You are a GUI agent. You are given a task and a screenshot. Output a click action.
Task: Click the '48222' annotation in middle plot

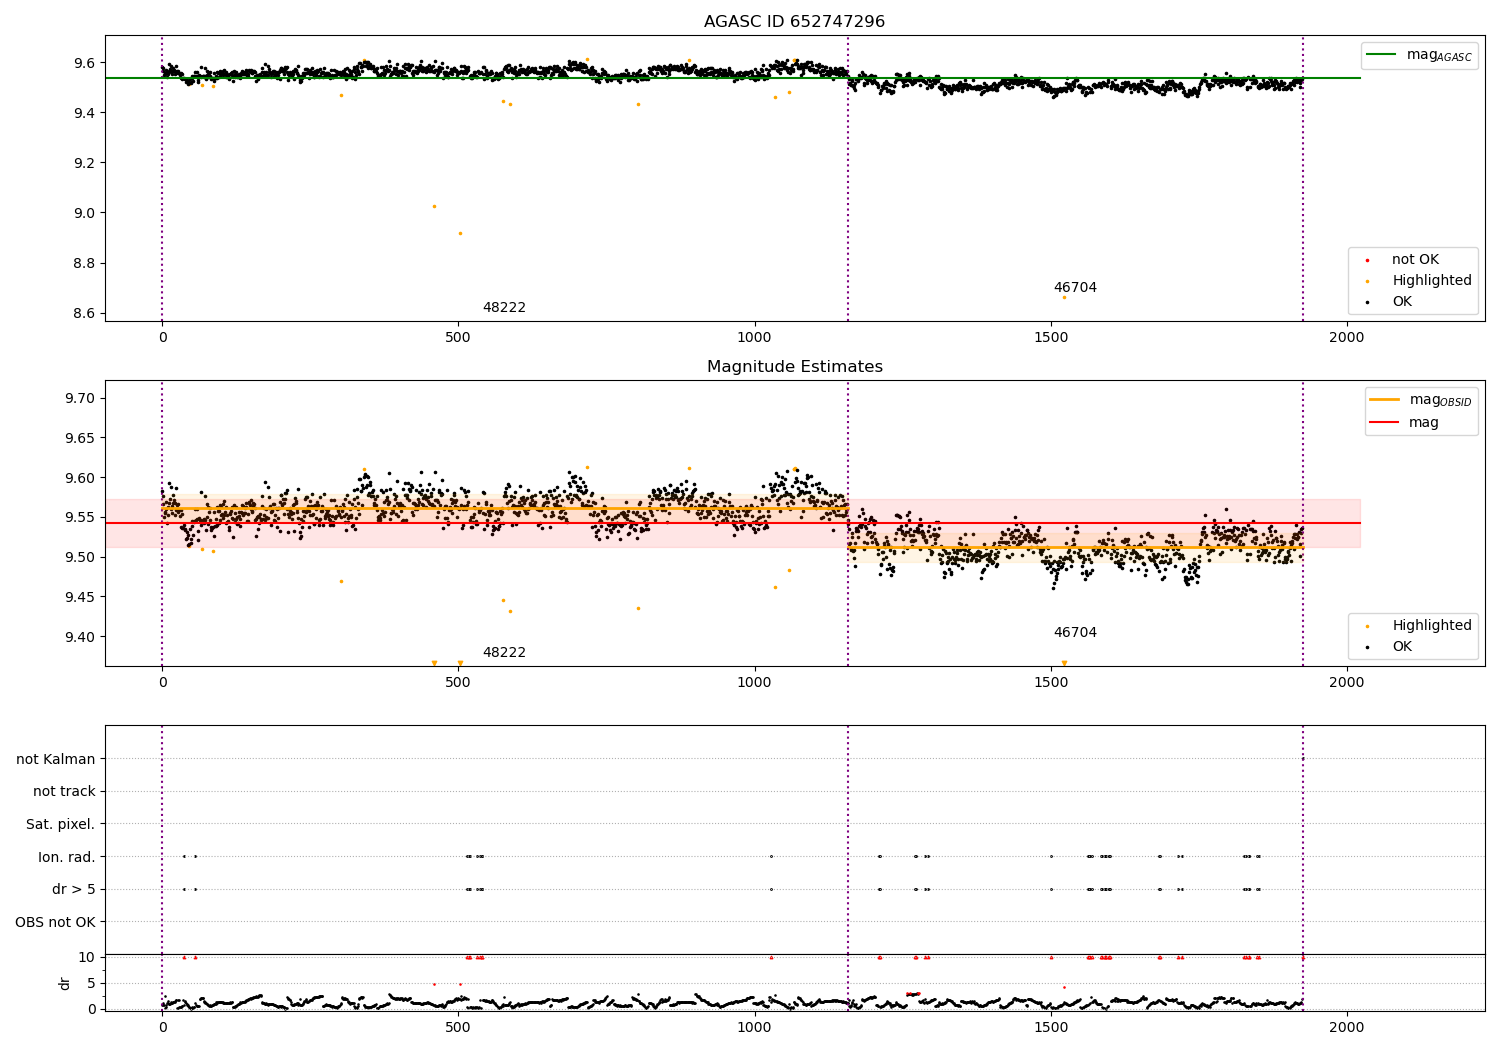tap(504, 653)
